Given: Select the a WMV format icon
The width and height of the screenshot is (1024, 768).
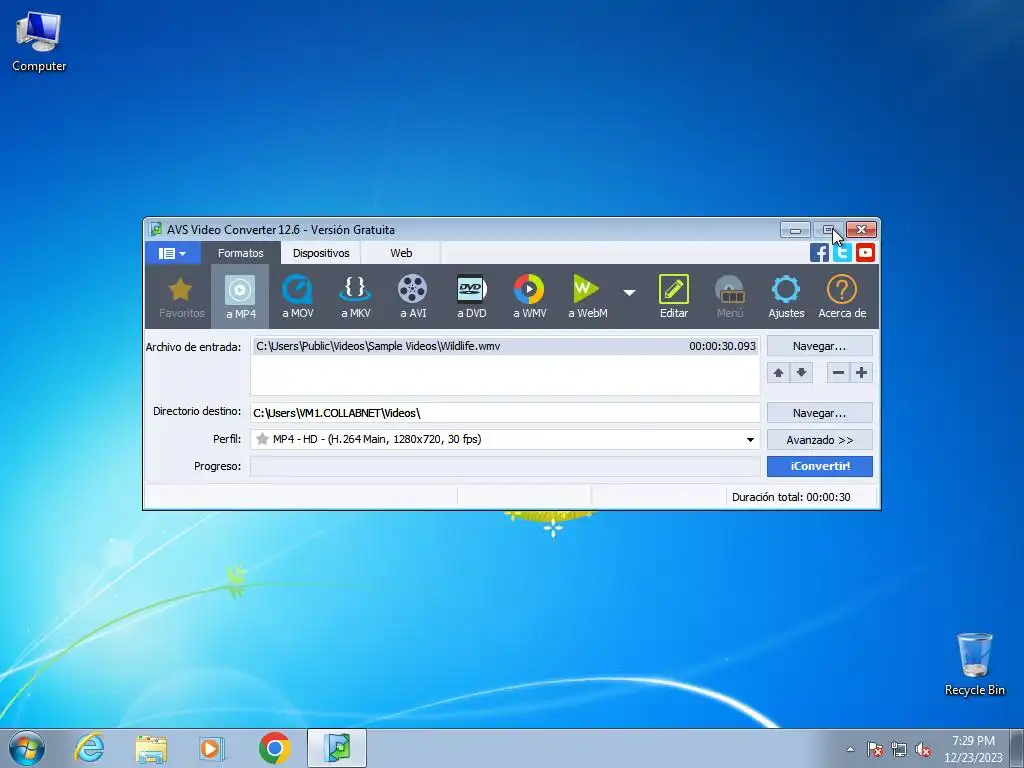Looking at the screenshot, I should [529, 297].
